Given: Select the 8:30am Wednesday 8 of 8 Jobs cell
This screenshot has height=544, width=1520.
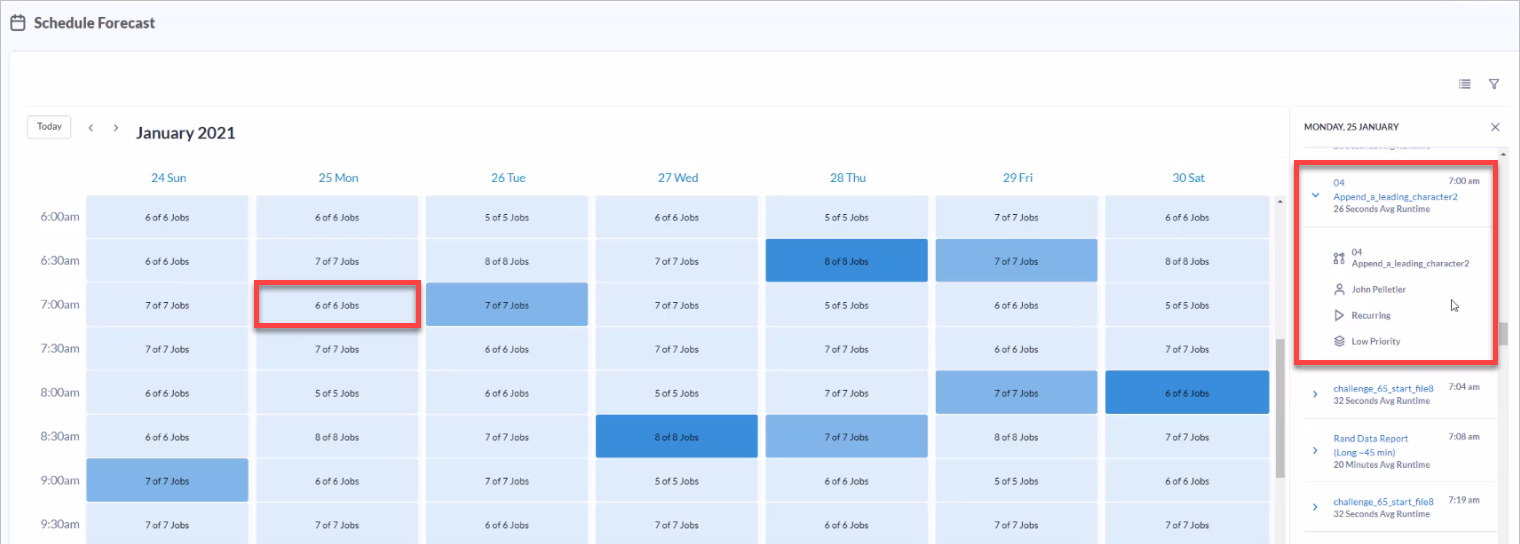Looking at the screenshot, I should tap(677, 437).
